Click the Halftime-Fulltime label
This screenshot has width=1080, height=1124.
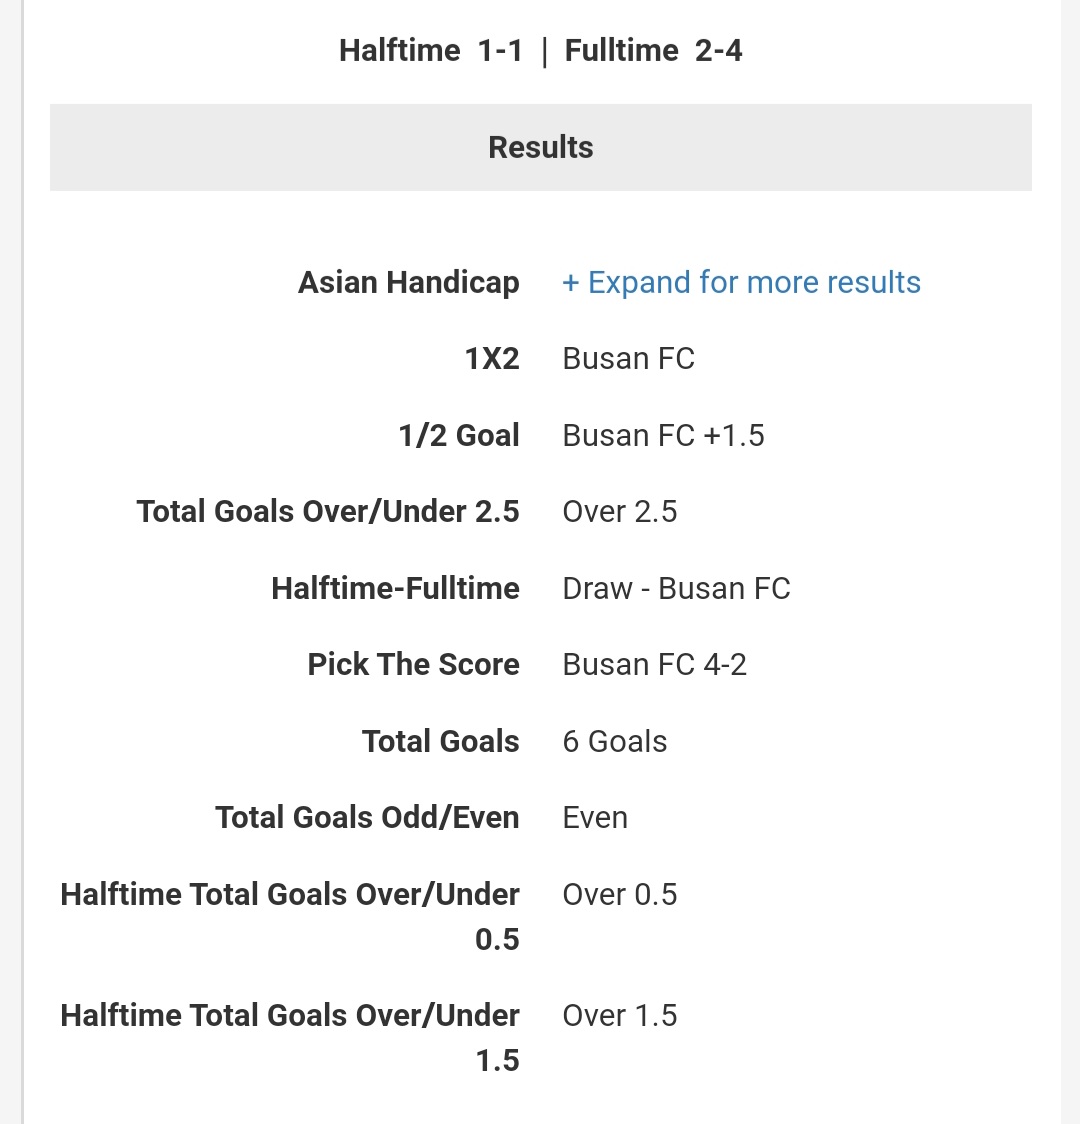395,589
